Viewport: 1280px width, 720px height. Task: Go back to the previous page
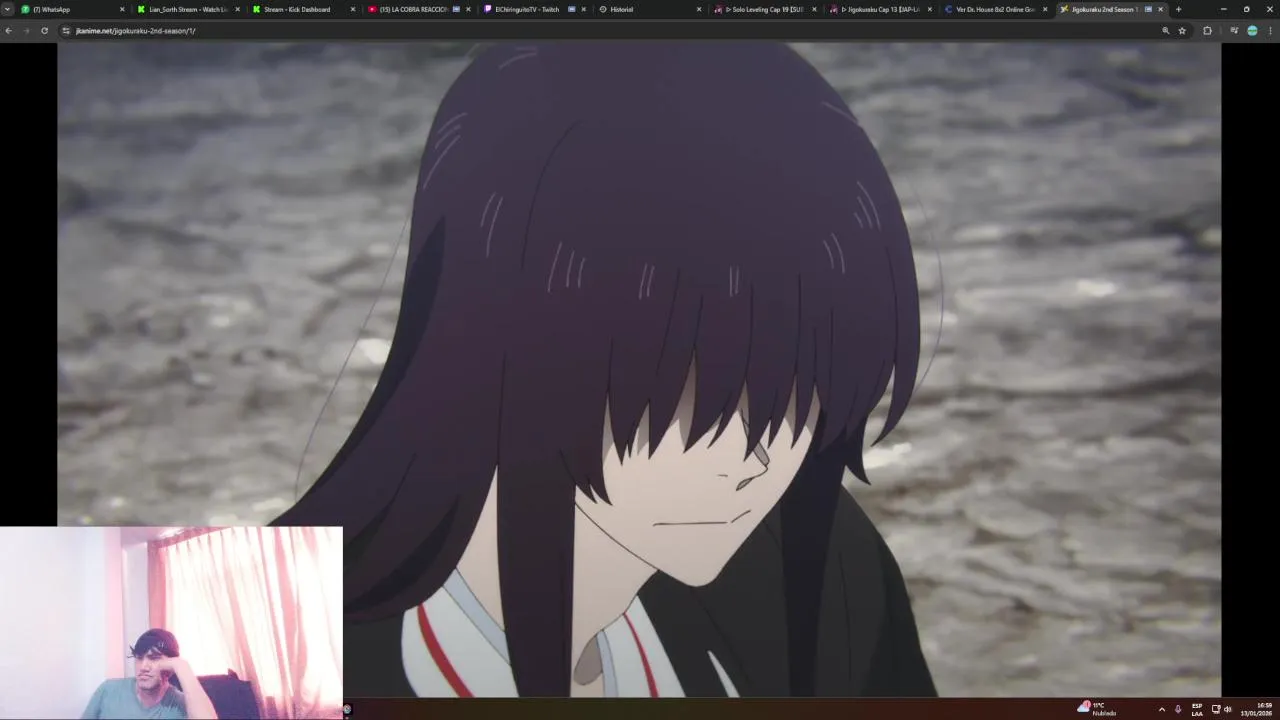(x=8, y=31)
